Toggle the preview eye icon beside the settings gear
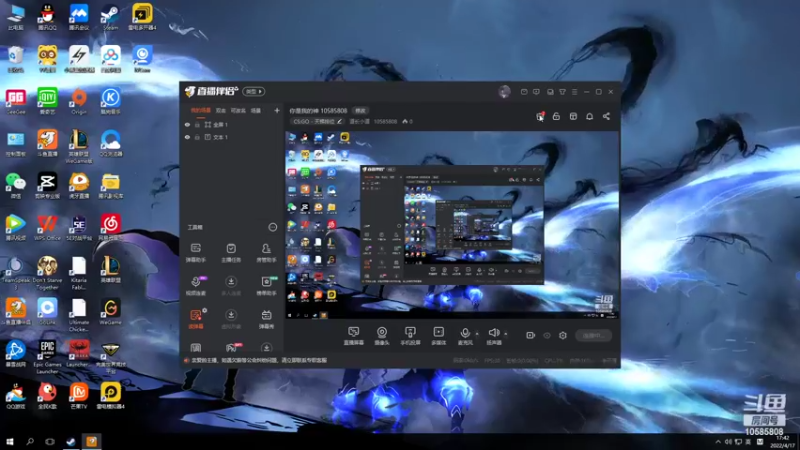800x450 pixels. 547,336
